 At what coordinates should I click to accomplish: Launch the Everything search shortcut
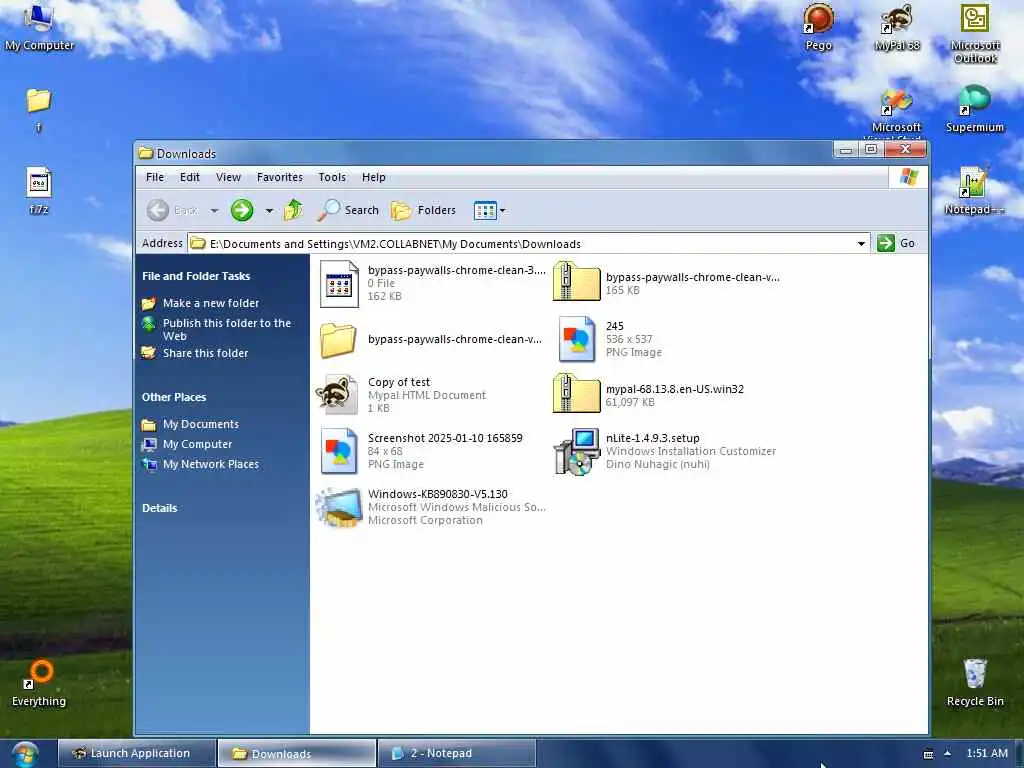39,683
